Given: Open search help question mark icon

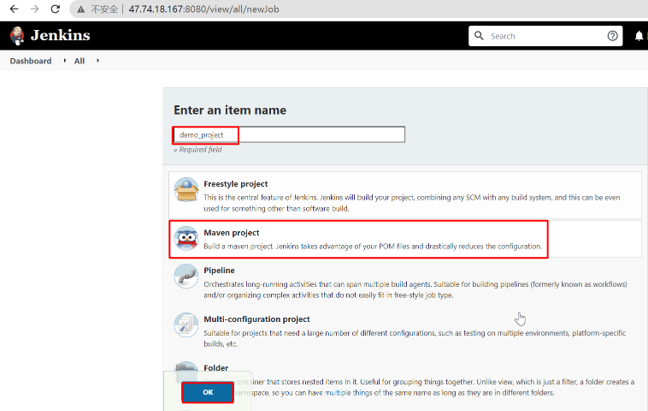Looking at the screenshot, I should [612, 36].
